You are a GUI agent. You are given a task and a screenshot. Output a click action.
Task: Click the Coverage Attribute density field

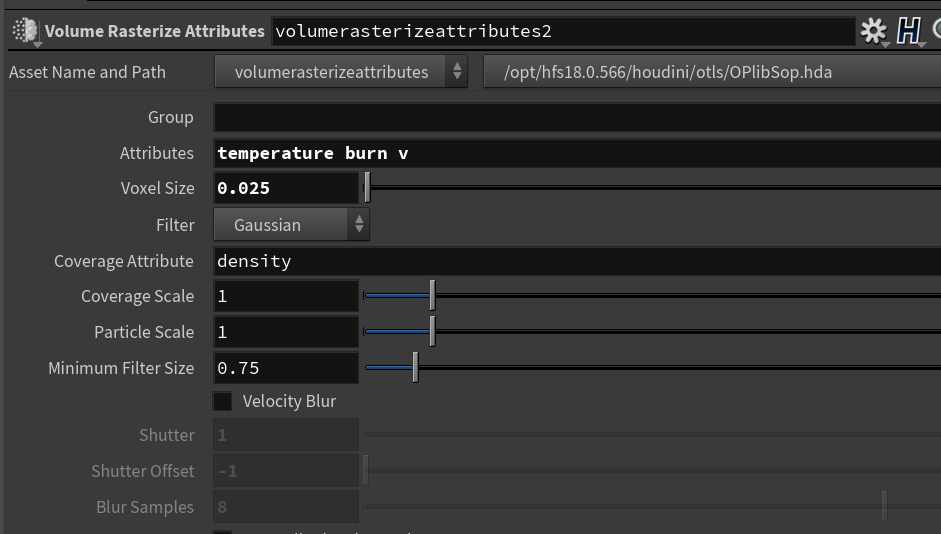coord(577,261)
